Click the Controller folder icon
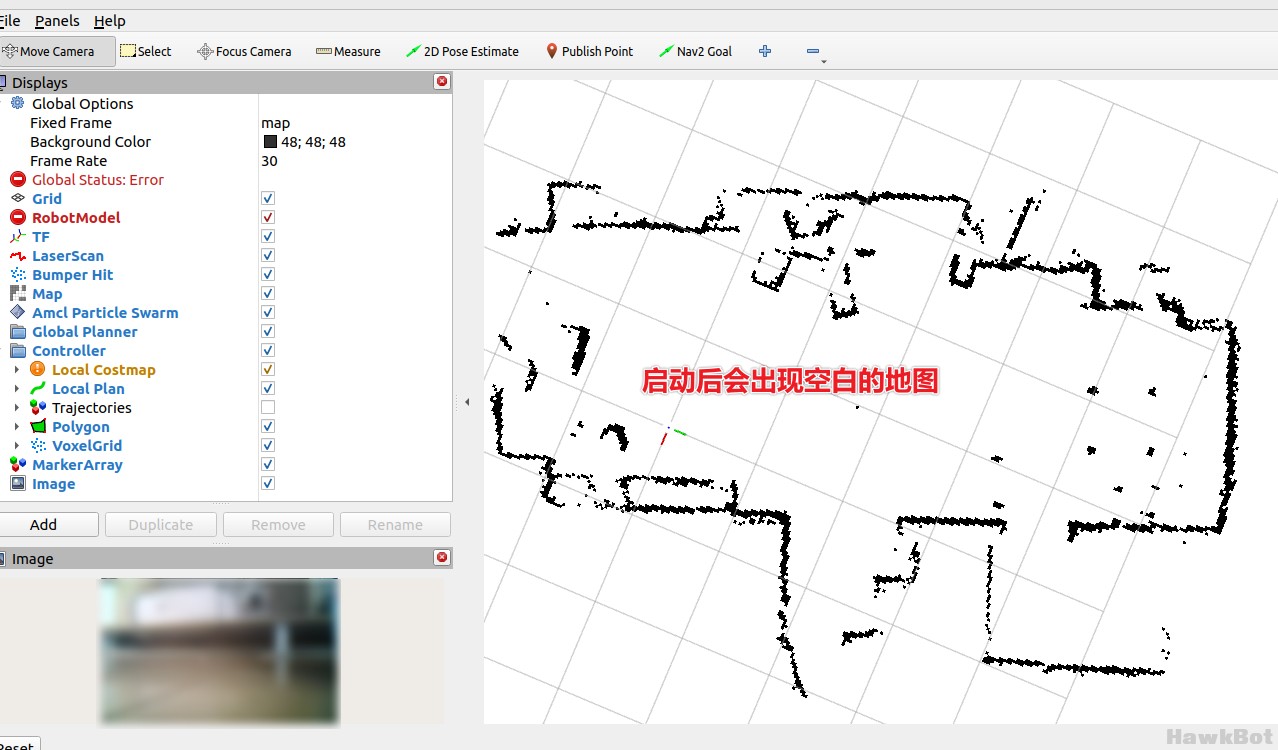The image size is (1278, 750). pos(17,350)
